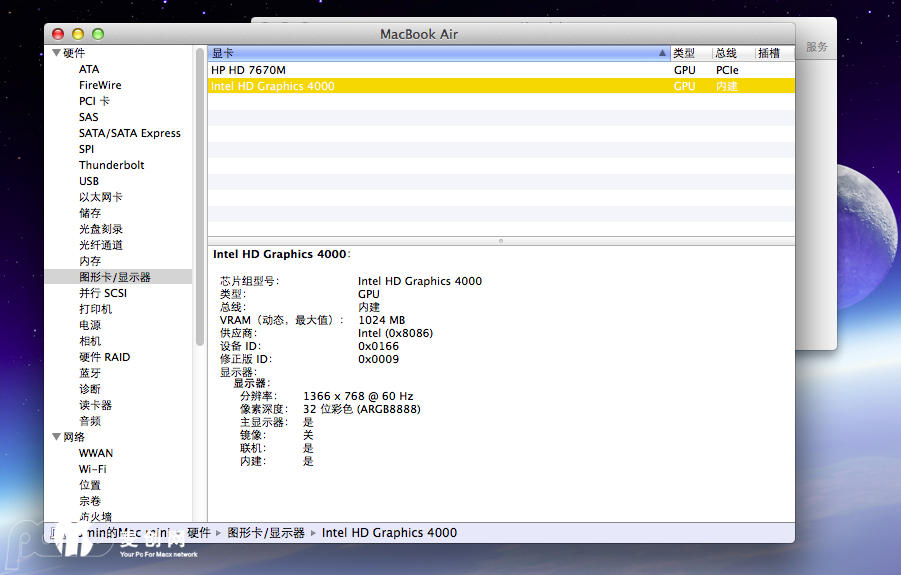This screenshot has height=575, width=901.
Task: Open the PCI 卡 section
Action: tap(94, 101)
